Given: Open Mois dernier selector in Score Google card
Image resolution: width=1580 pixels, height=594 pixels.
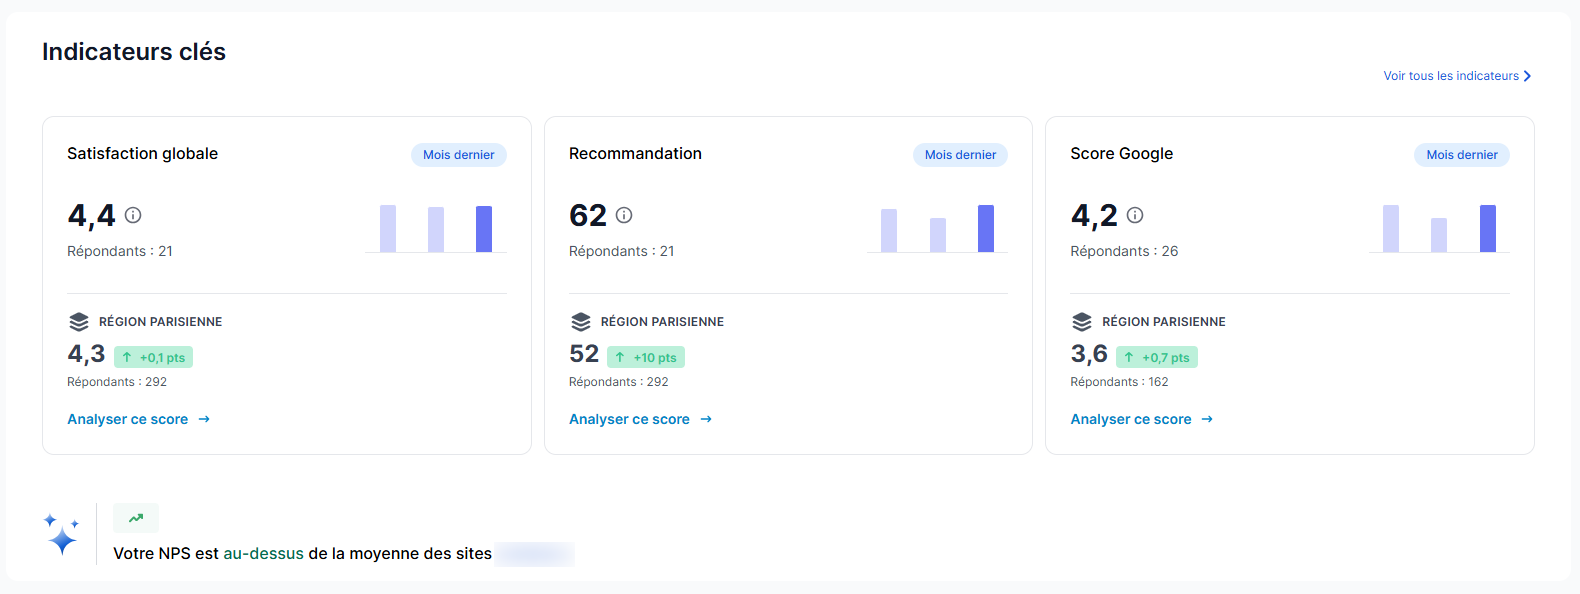Looking at the screenshot, I should 1461,155.
